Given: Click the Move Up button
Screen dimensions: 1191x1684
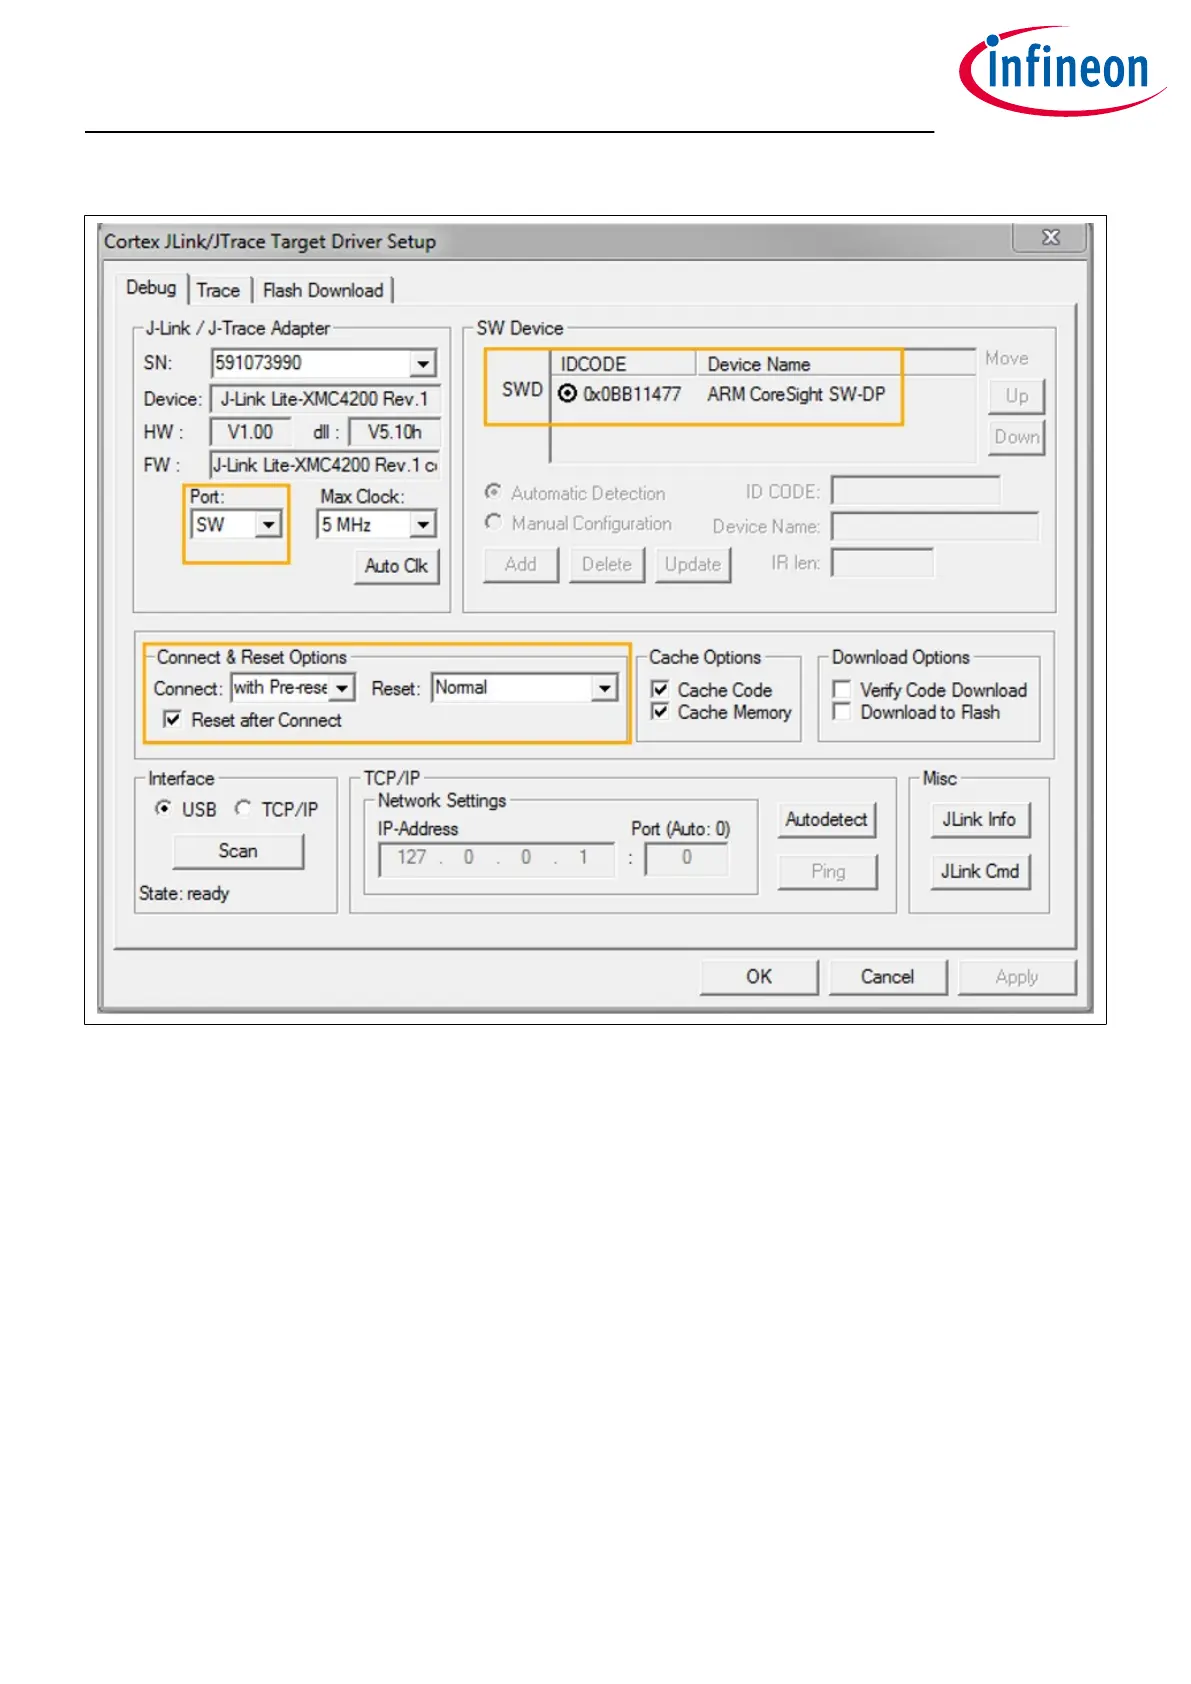Looking at the screenshot, I should click(x=1017, y=396).
